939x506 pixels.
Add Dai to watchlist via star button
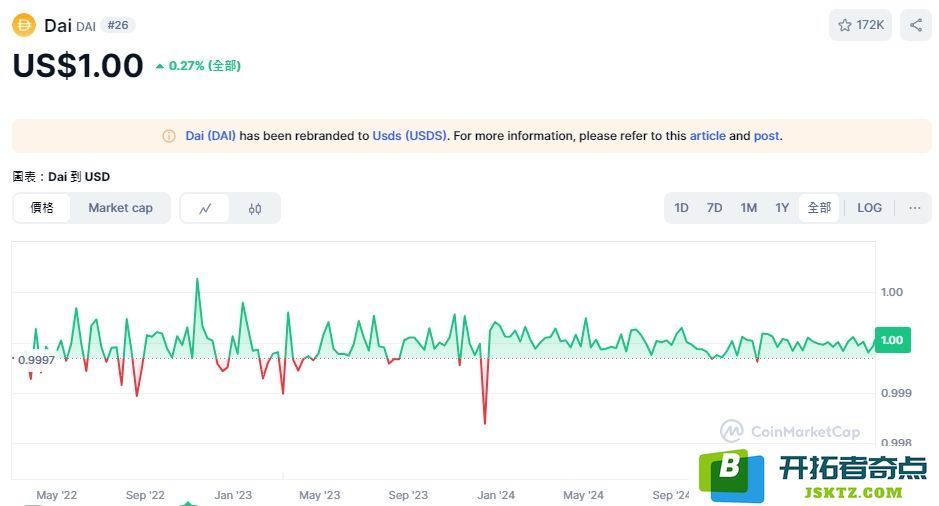point(861,25)
